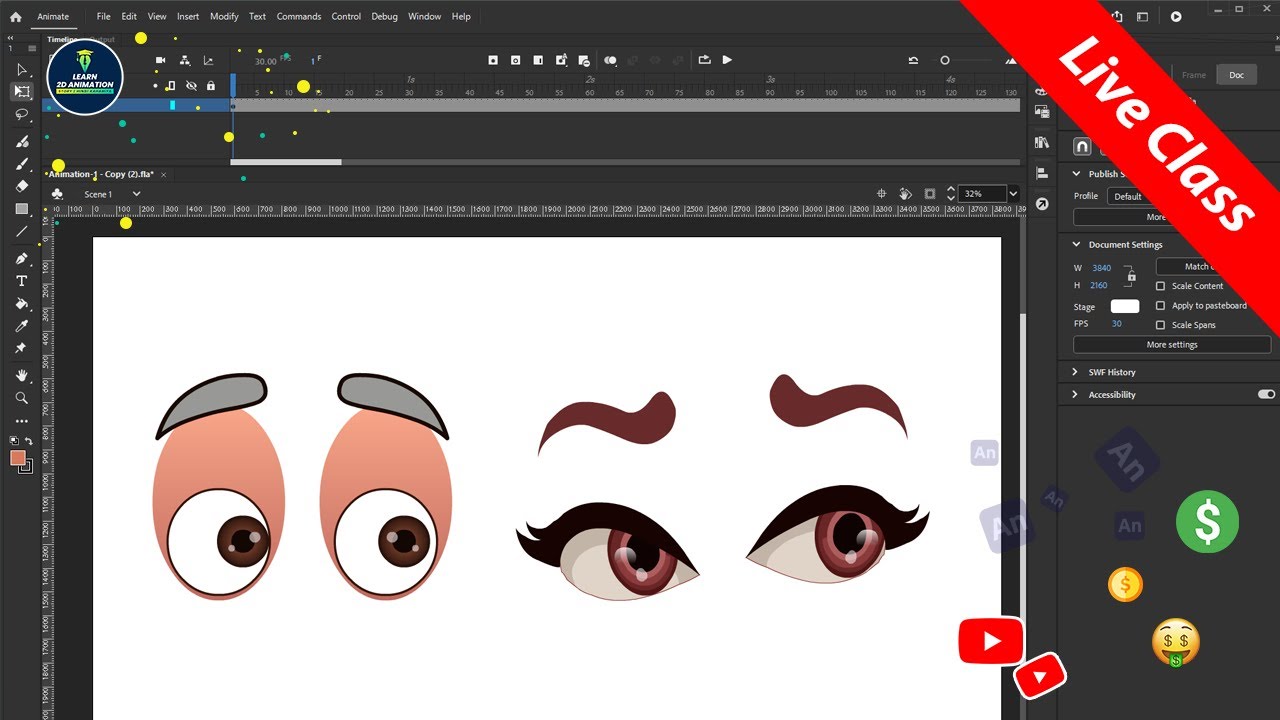Click the swap stroke and fill colors icon

[x=29, y=440]
